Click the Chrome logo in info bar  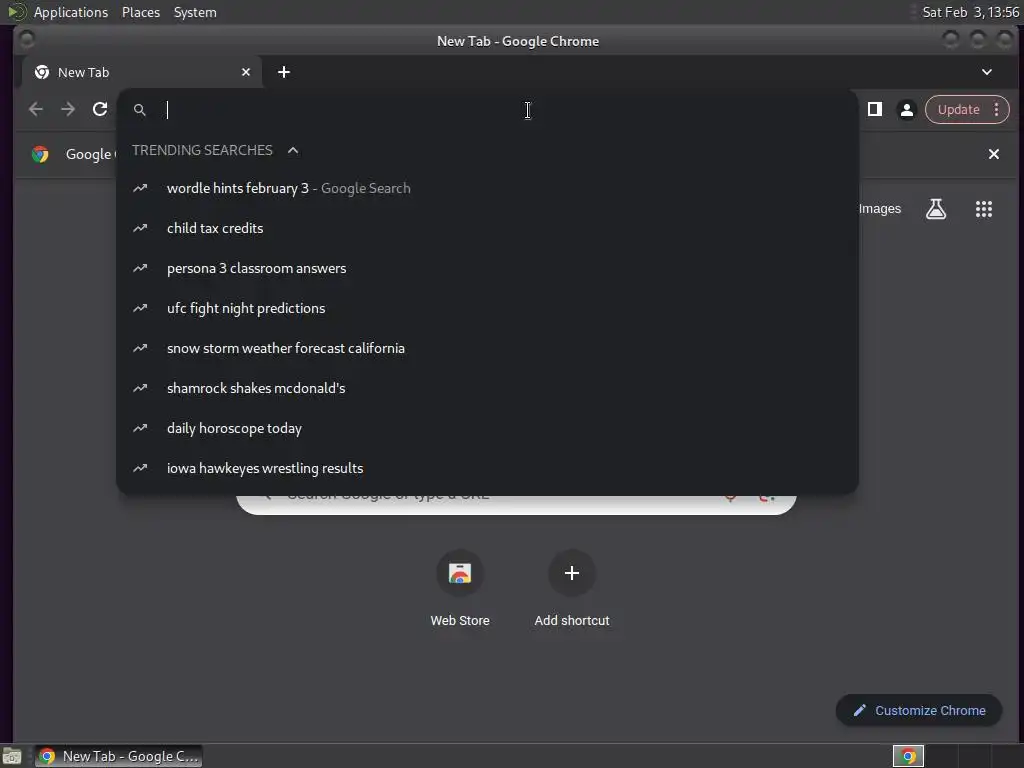pyautogui.click(x=40, y=154)
